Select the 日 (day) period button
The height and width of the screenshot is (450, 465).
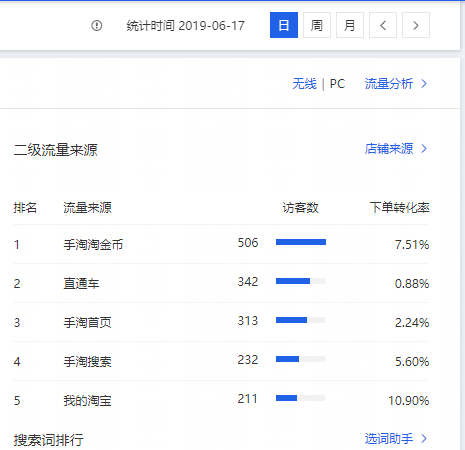pos(284,25)
